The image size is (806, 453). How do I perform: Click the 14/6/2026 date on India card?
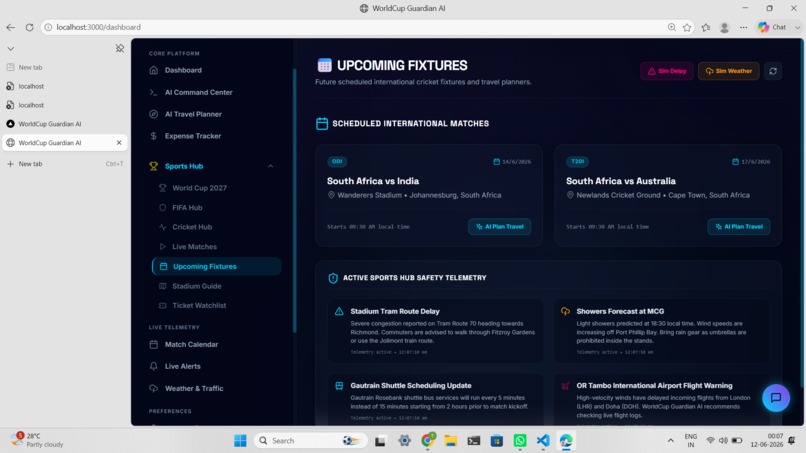pos(512,161)
